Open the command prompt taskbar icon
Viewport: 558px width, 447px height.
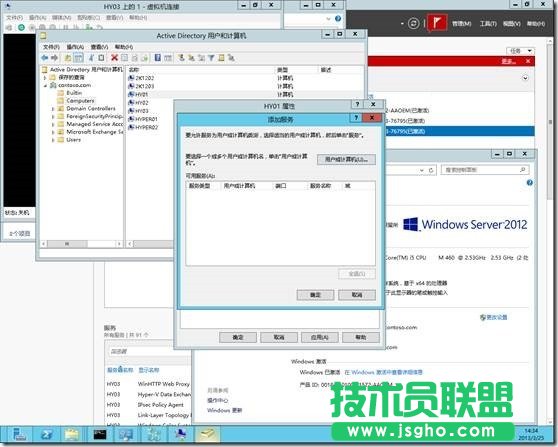100,435
